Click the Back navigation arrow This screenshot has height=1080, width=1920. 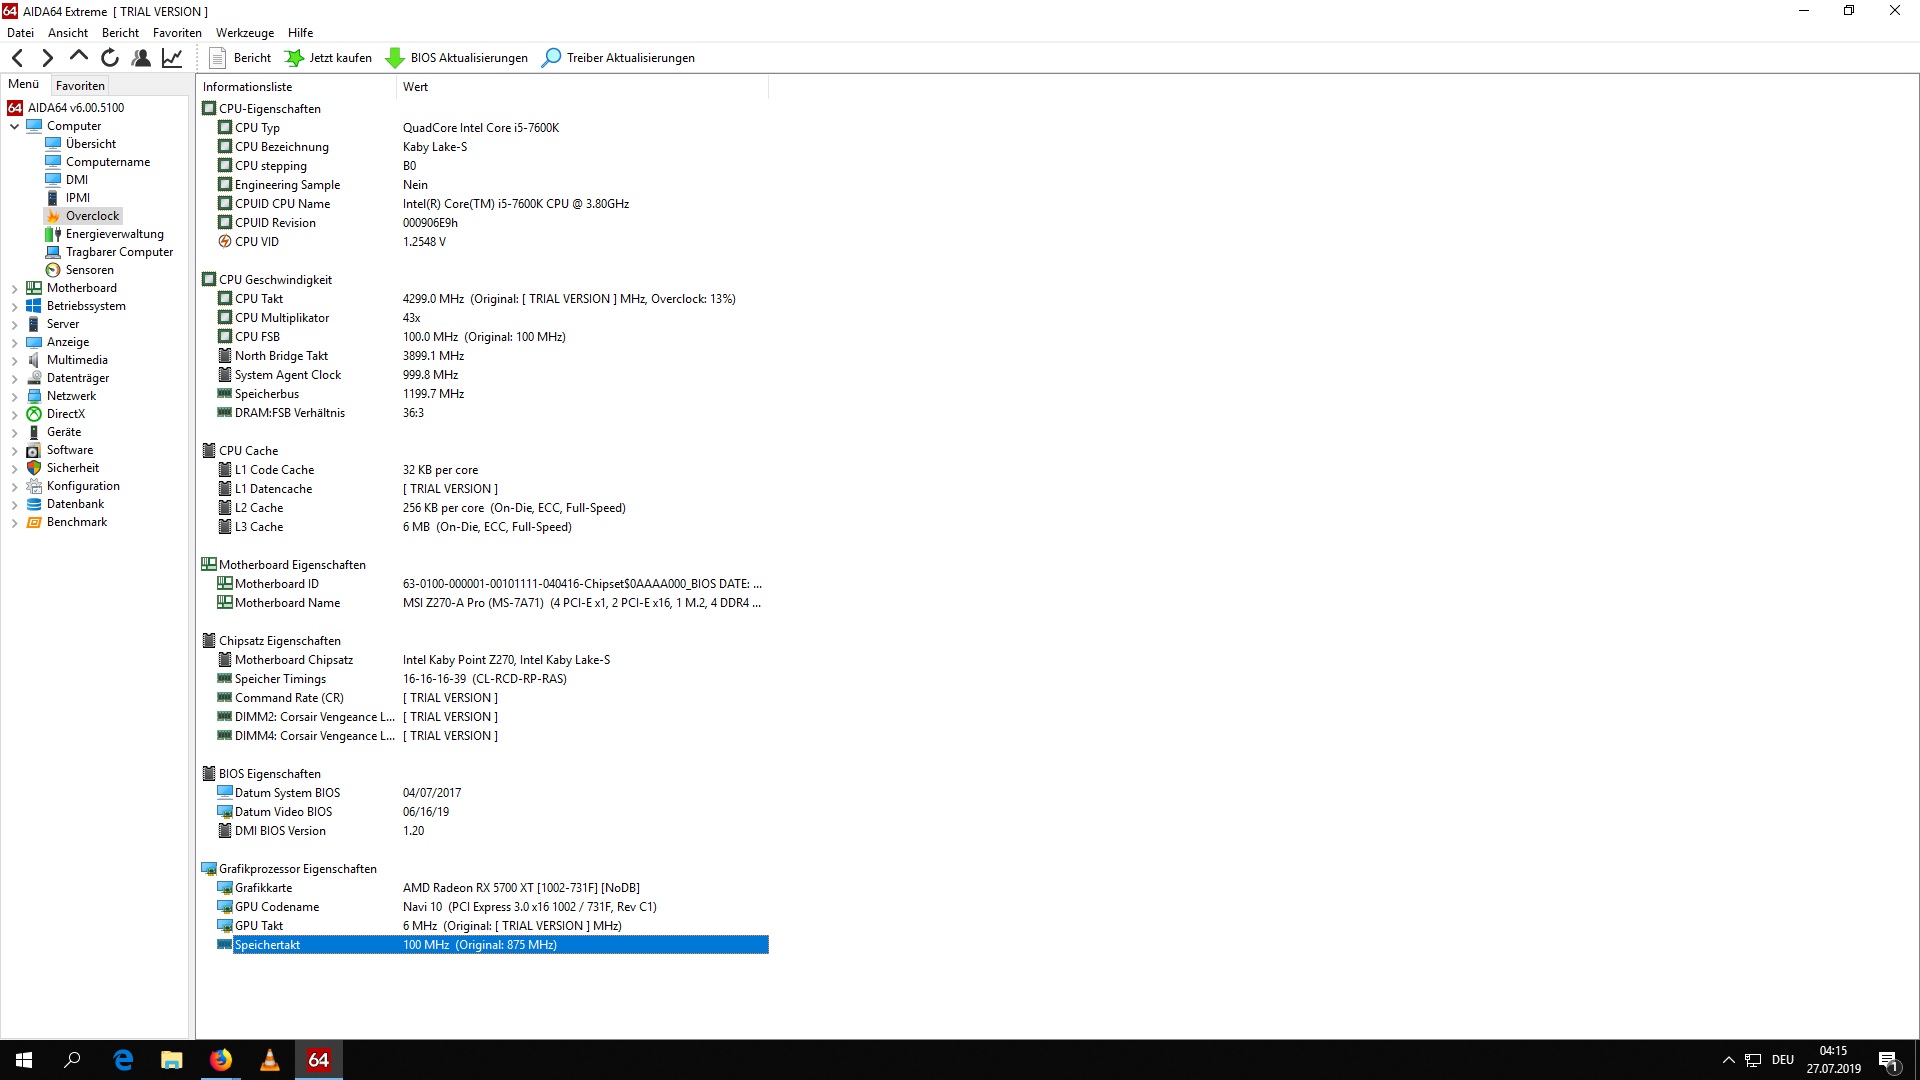click(x=17, y=58)
